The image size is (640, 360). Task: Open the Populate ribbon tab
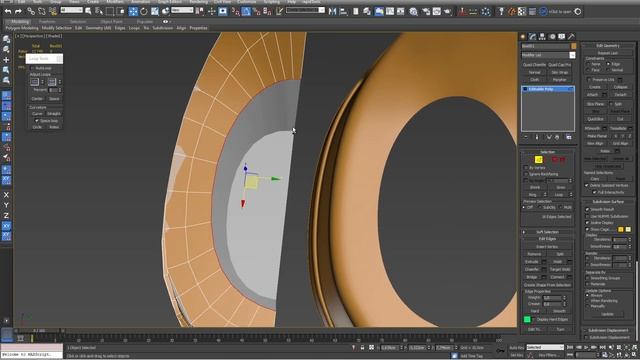pyautogui.click(x=144, y=22)
